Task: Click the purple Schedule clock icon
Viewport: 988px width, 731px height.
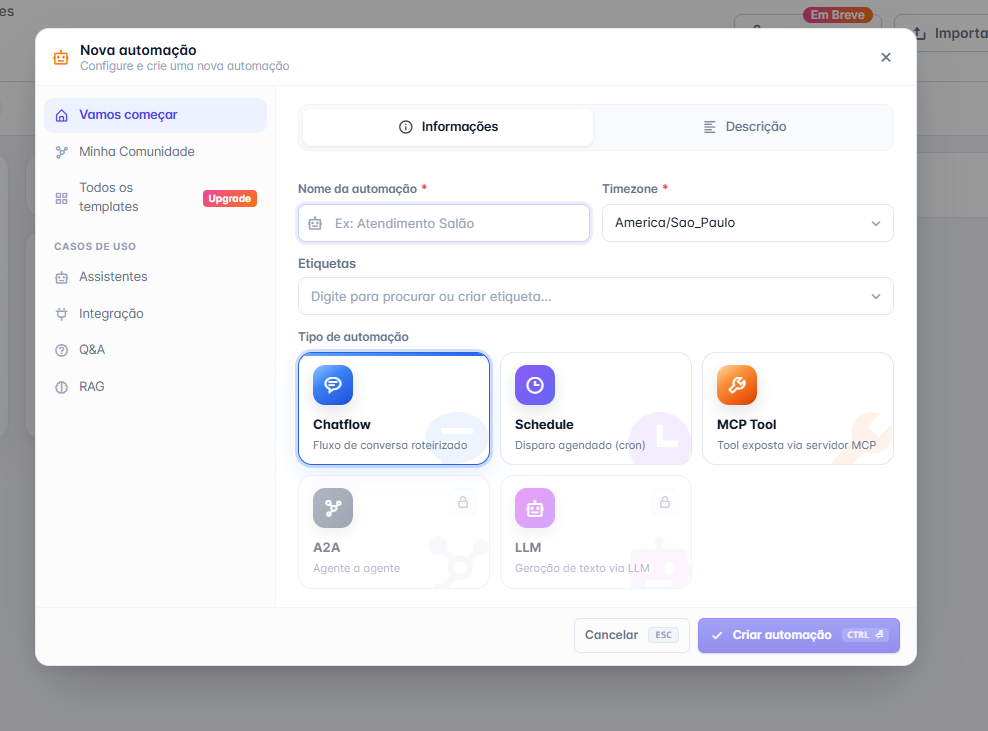Action: pyautogui.click(x=535, y=385)
